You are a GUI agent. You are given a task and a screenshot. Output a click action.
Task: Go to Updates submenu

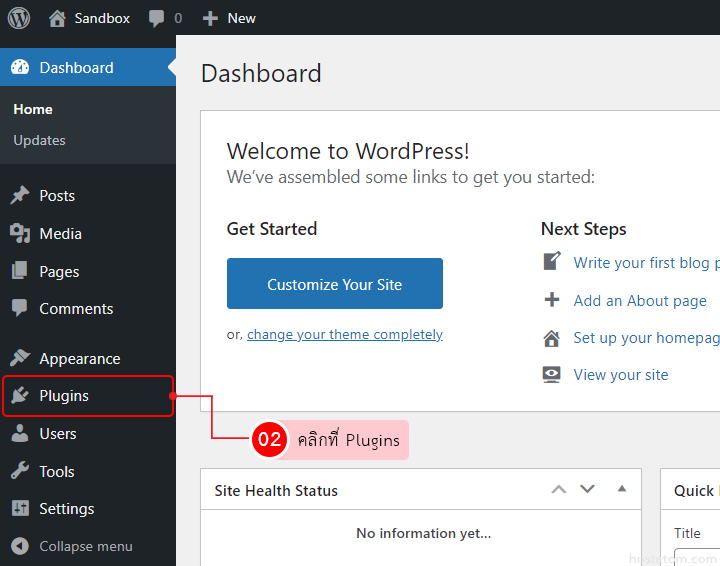point(40,140)
